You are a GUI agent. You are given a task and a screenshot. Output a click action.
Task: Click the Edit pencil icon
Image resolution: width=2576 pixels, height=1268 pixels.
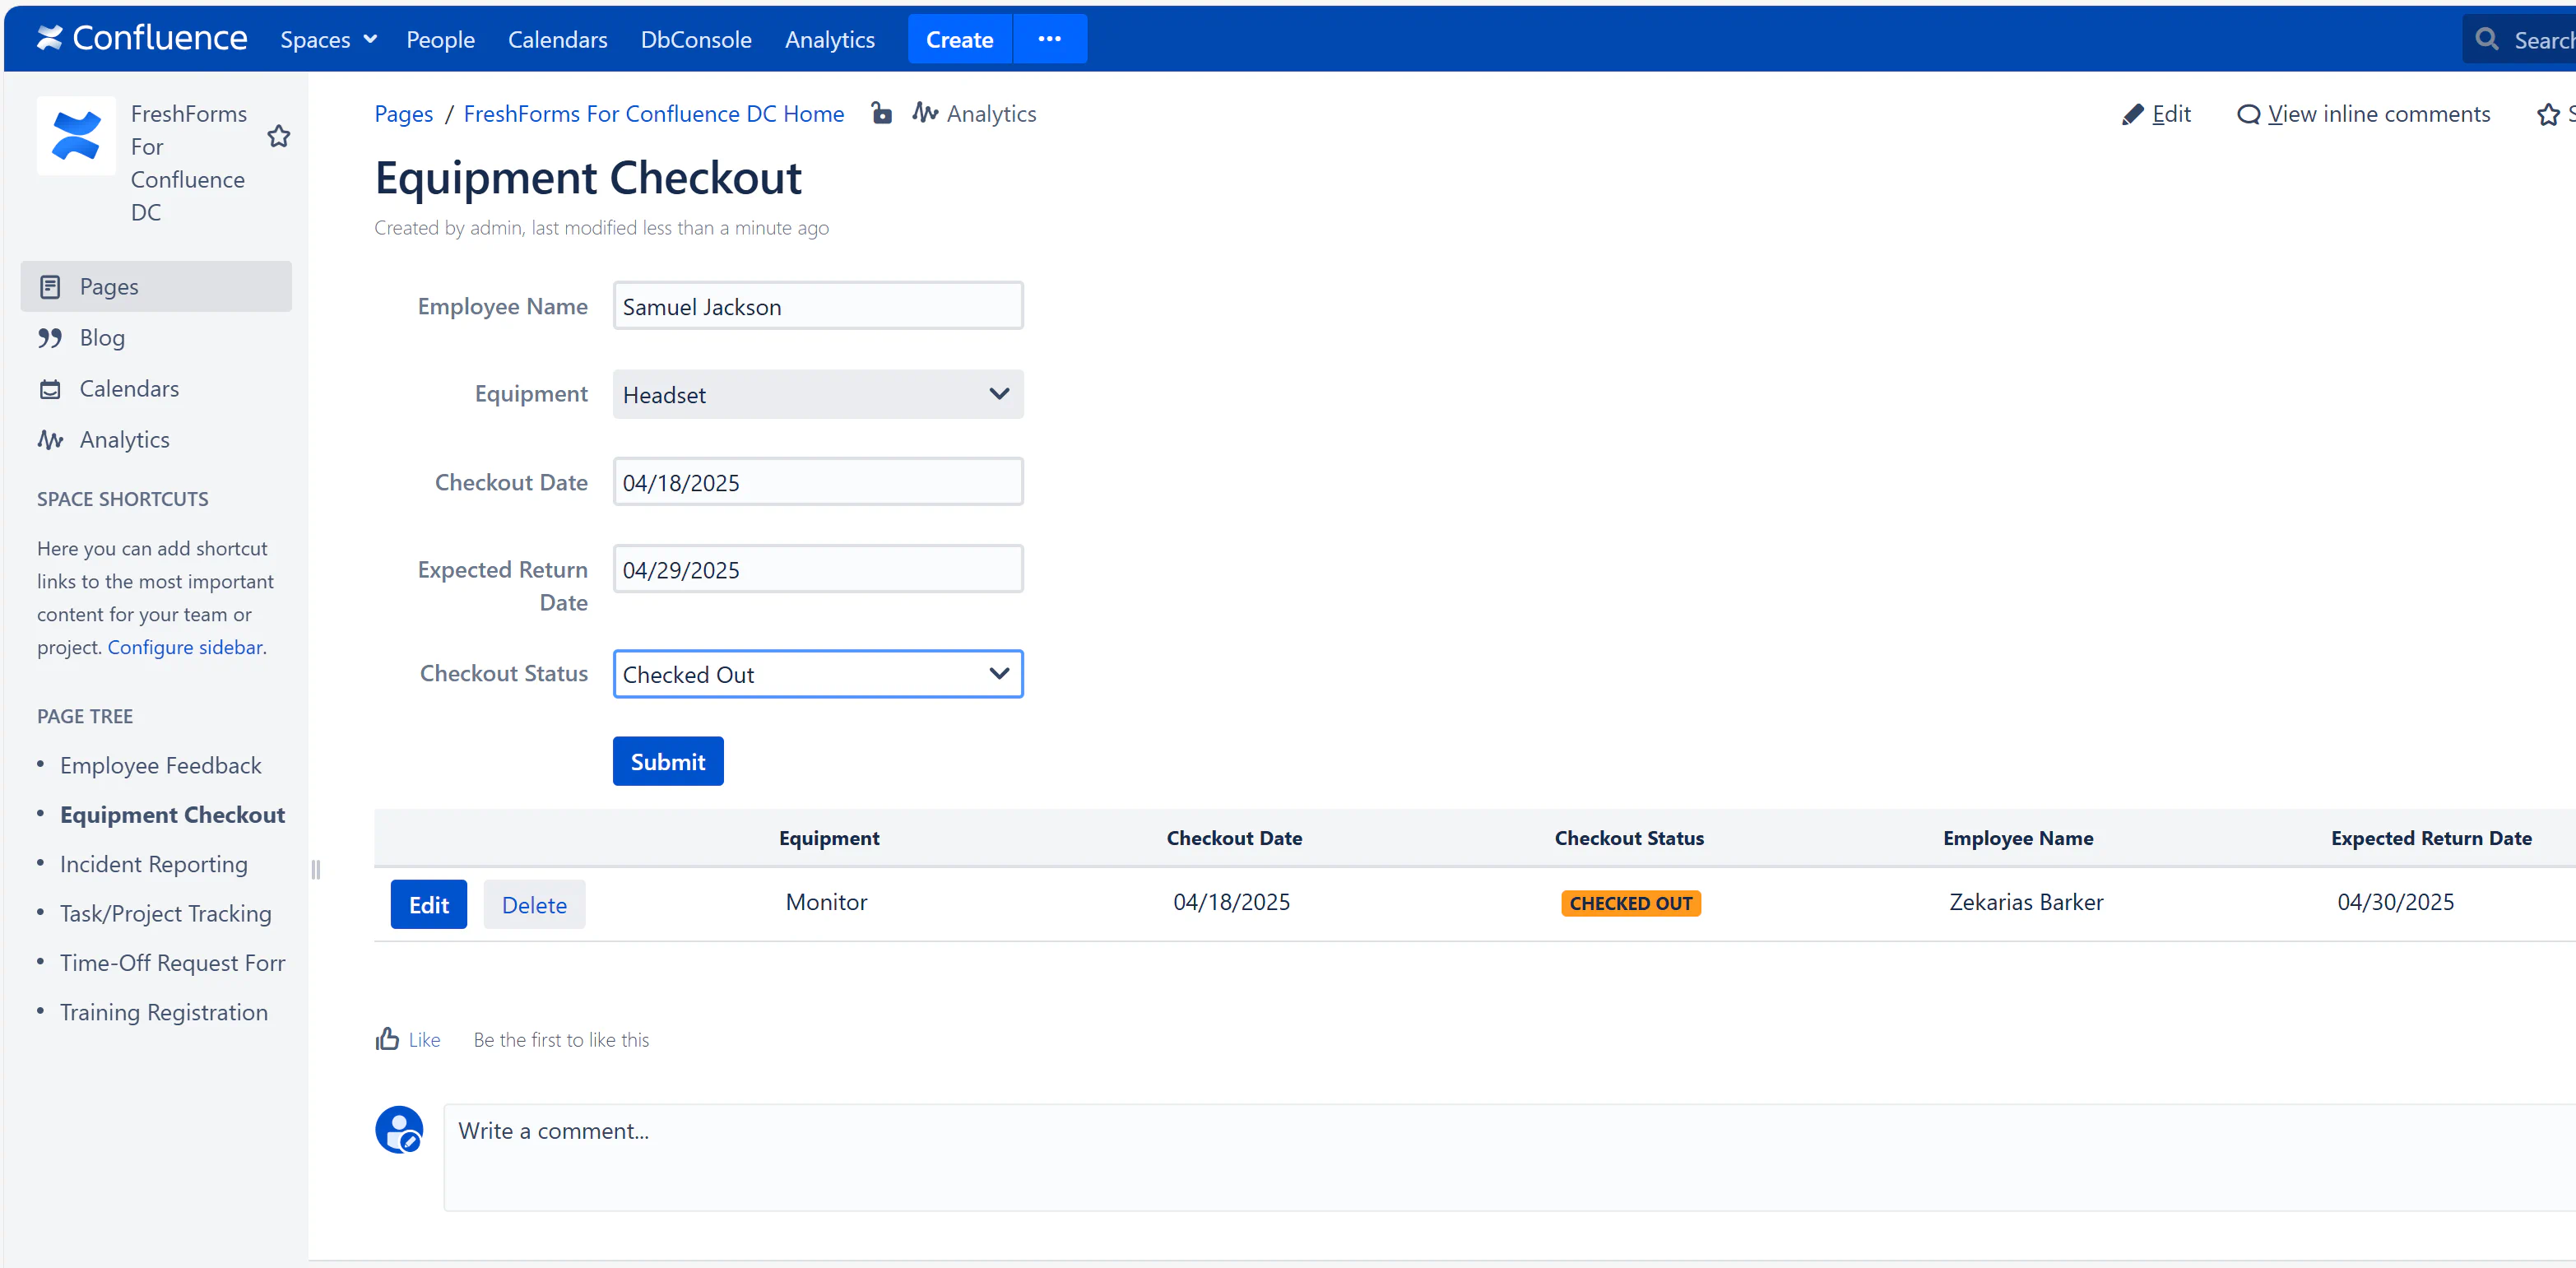pos(2132,115)
